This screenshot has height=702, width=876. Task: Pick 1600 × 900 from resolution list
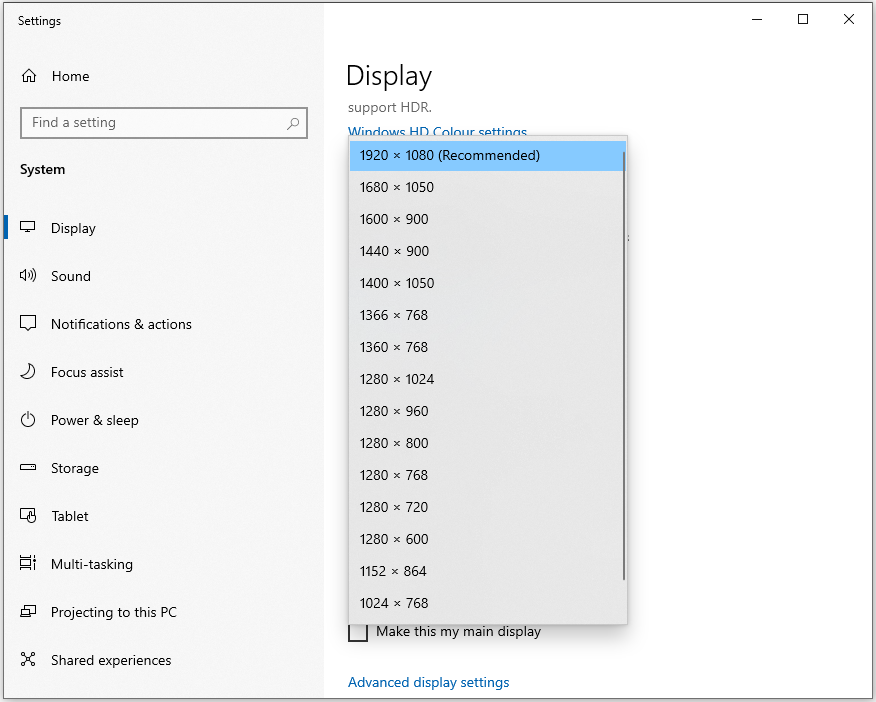[487, 219]
